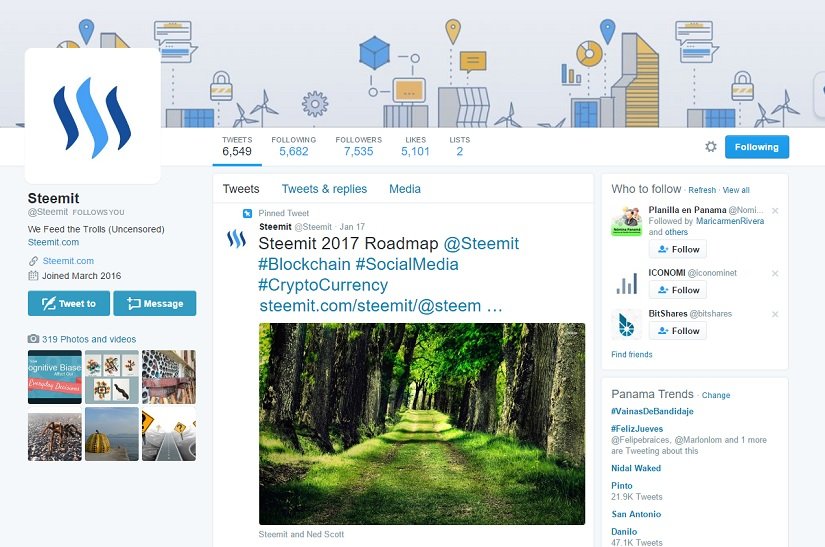The image size is (825, 547).
Task: Click #SocialMedia hashtag
Action: (x=407, y=264)
